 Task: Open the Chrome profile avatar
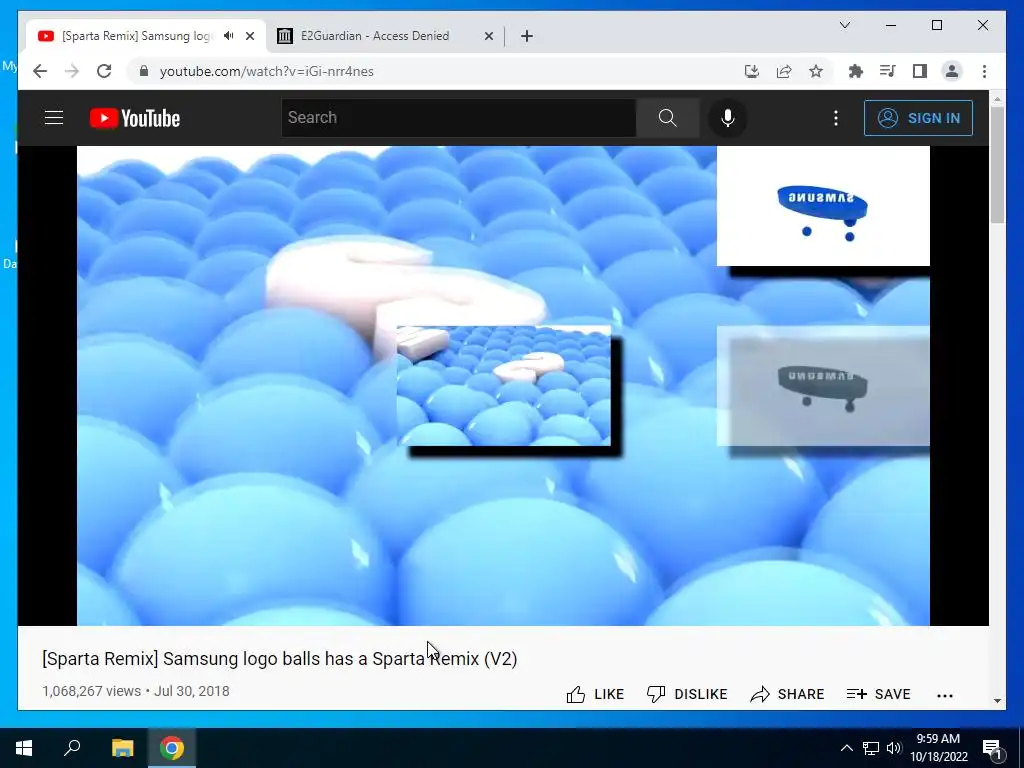coord(952,71)
